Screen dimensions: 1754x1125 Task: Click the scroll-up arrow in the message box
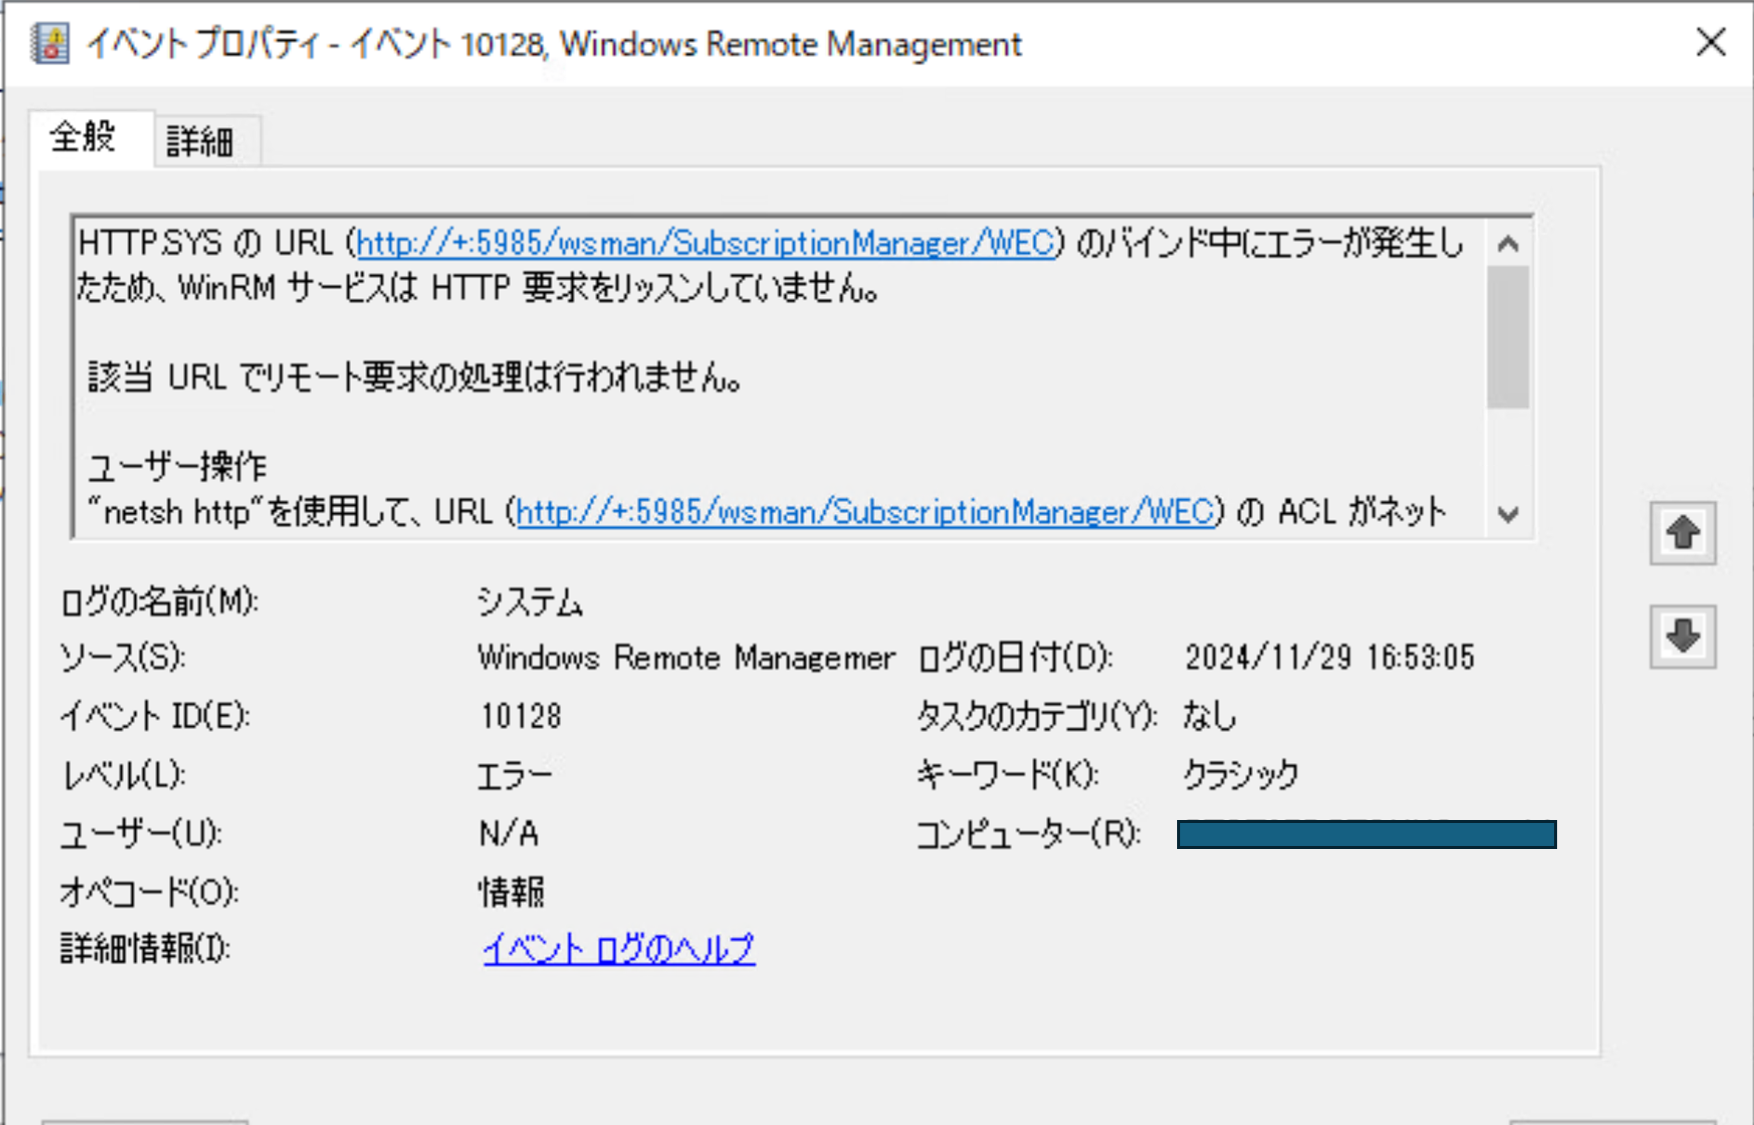click(1509, 241)
